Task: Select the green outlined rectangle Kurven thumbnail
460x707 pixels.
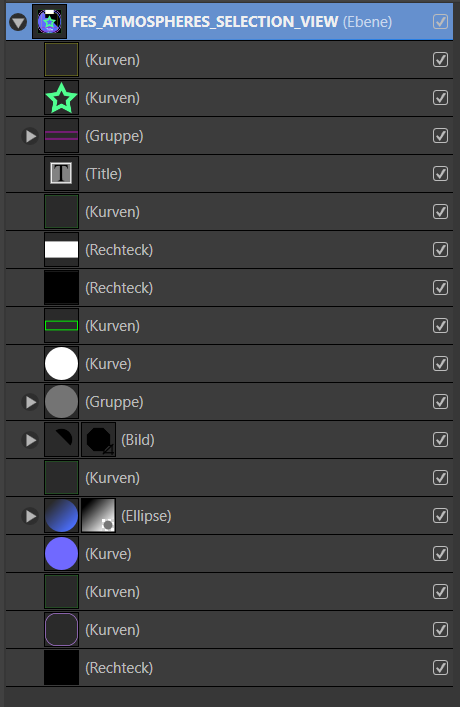Action: [61, 326]
